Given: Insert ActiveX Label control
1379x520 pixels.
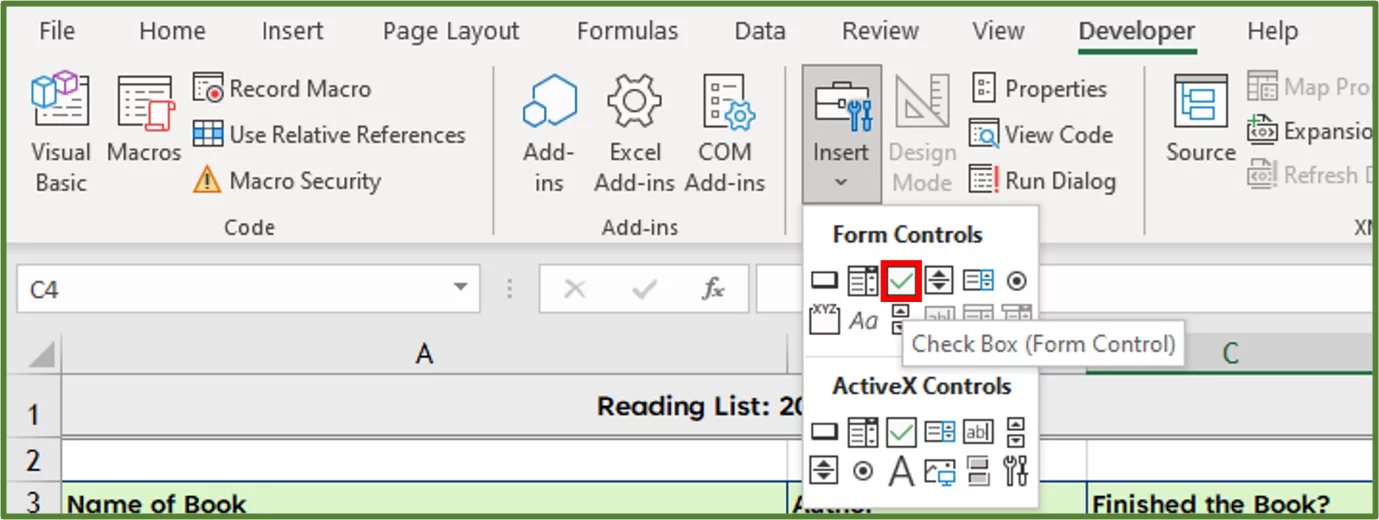Looking at the screenshot, I should click(901, 470).
